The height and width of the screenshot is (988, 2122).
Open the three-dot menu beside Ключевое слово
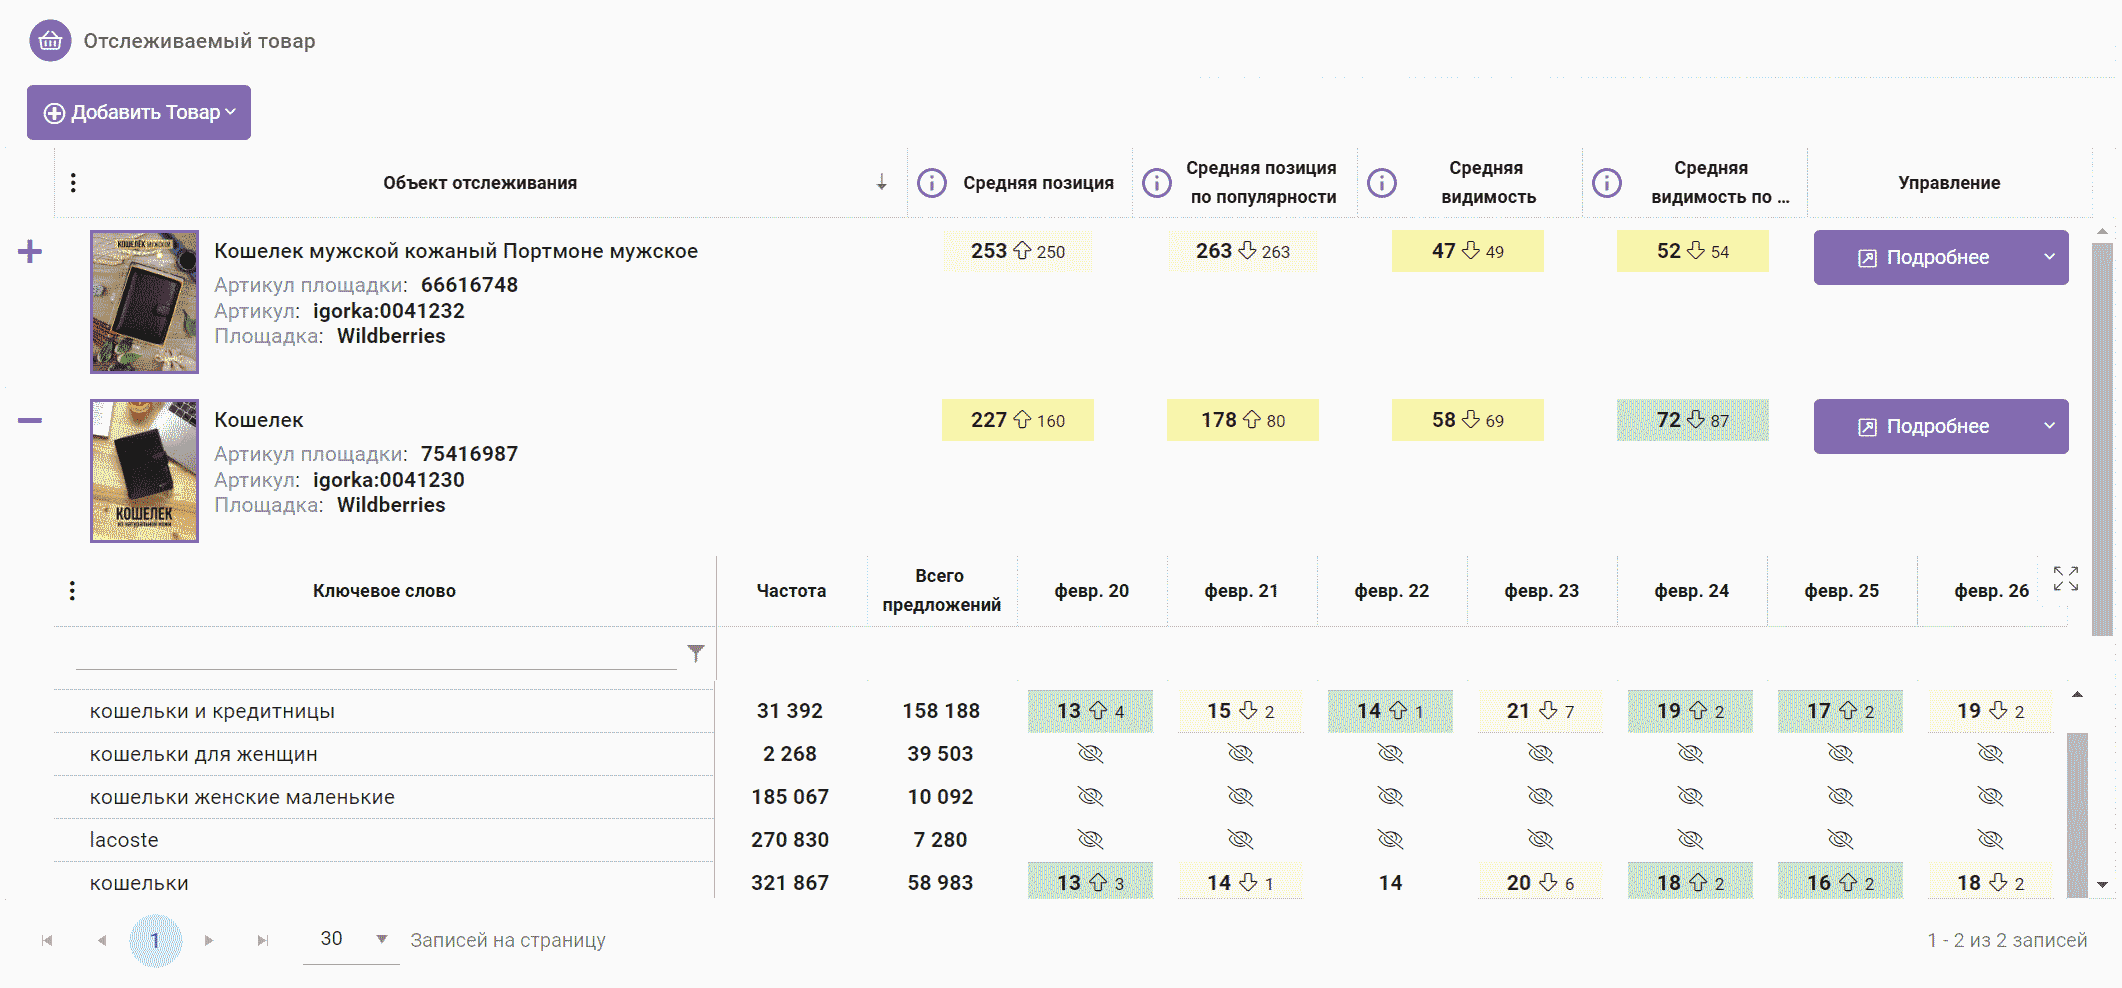(72, 591)
